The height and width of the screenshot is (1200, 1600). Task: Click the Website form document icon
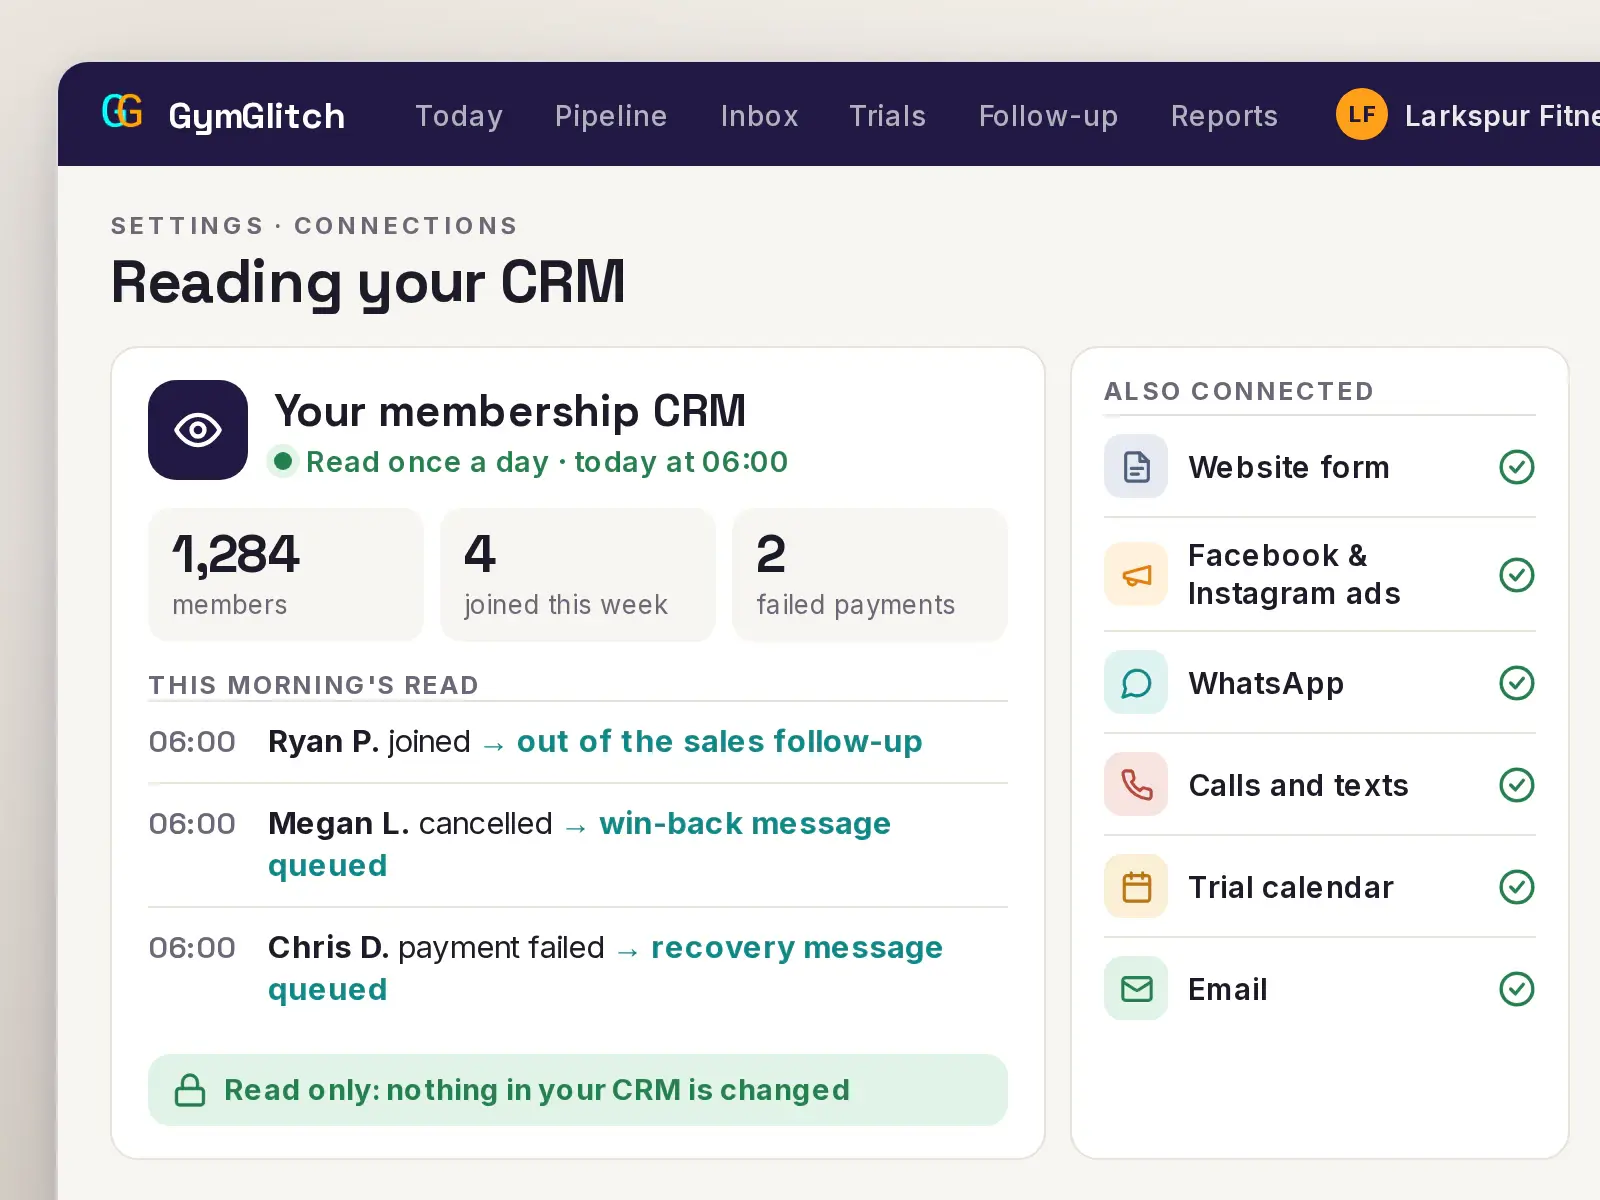1136,466
